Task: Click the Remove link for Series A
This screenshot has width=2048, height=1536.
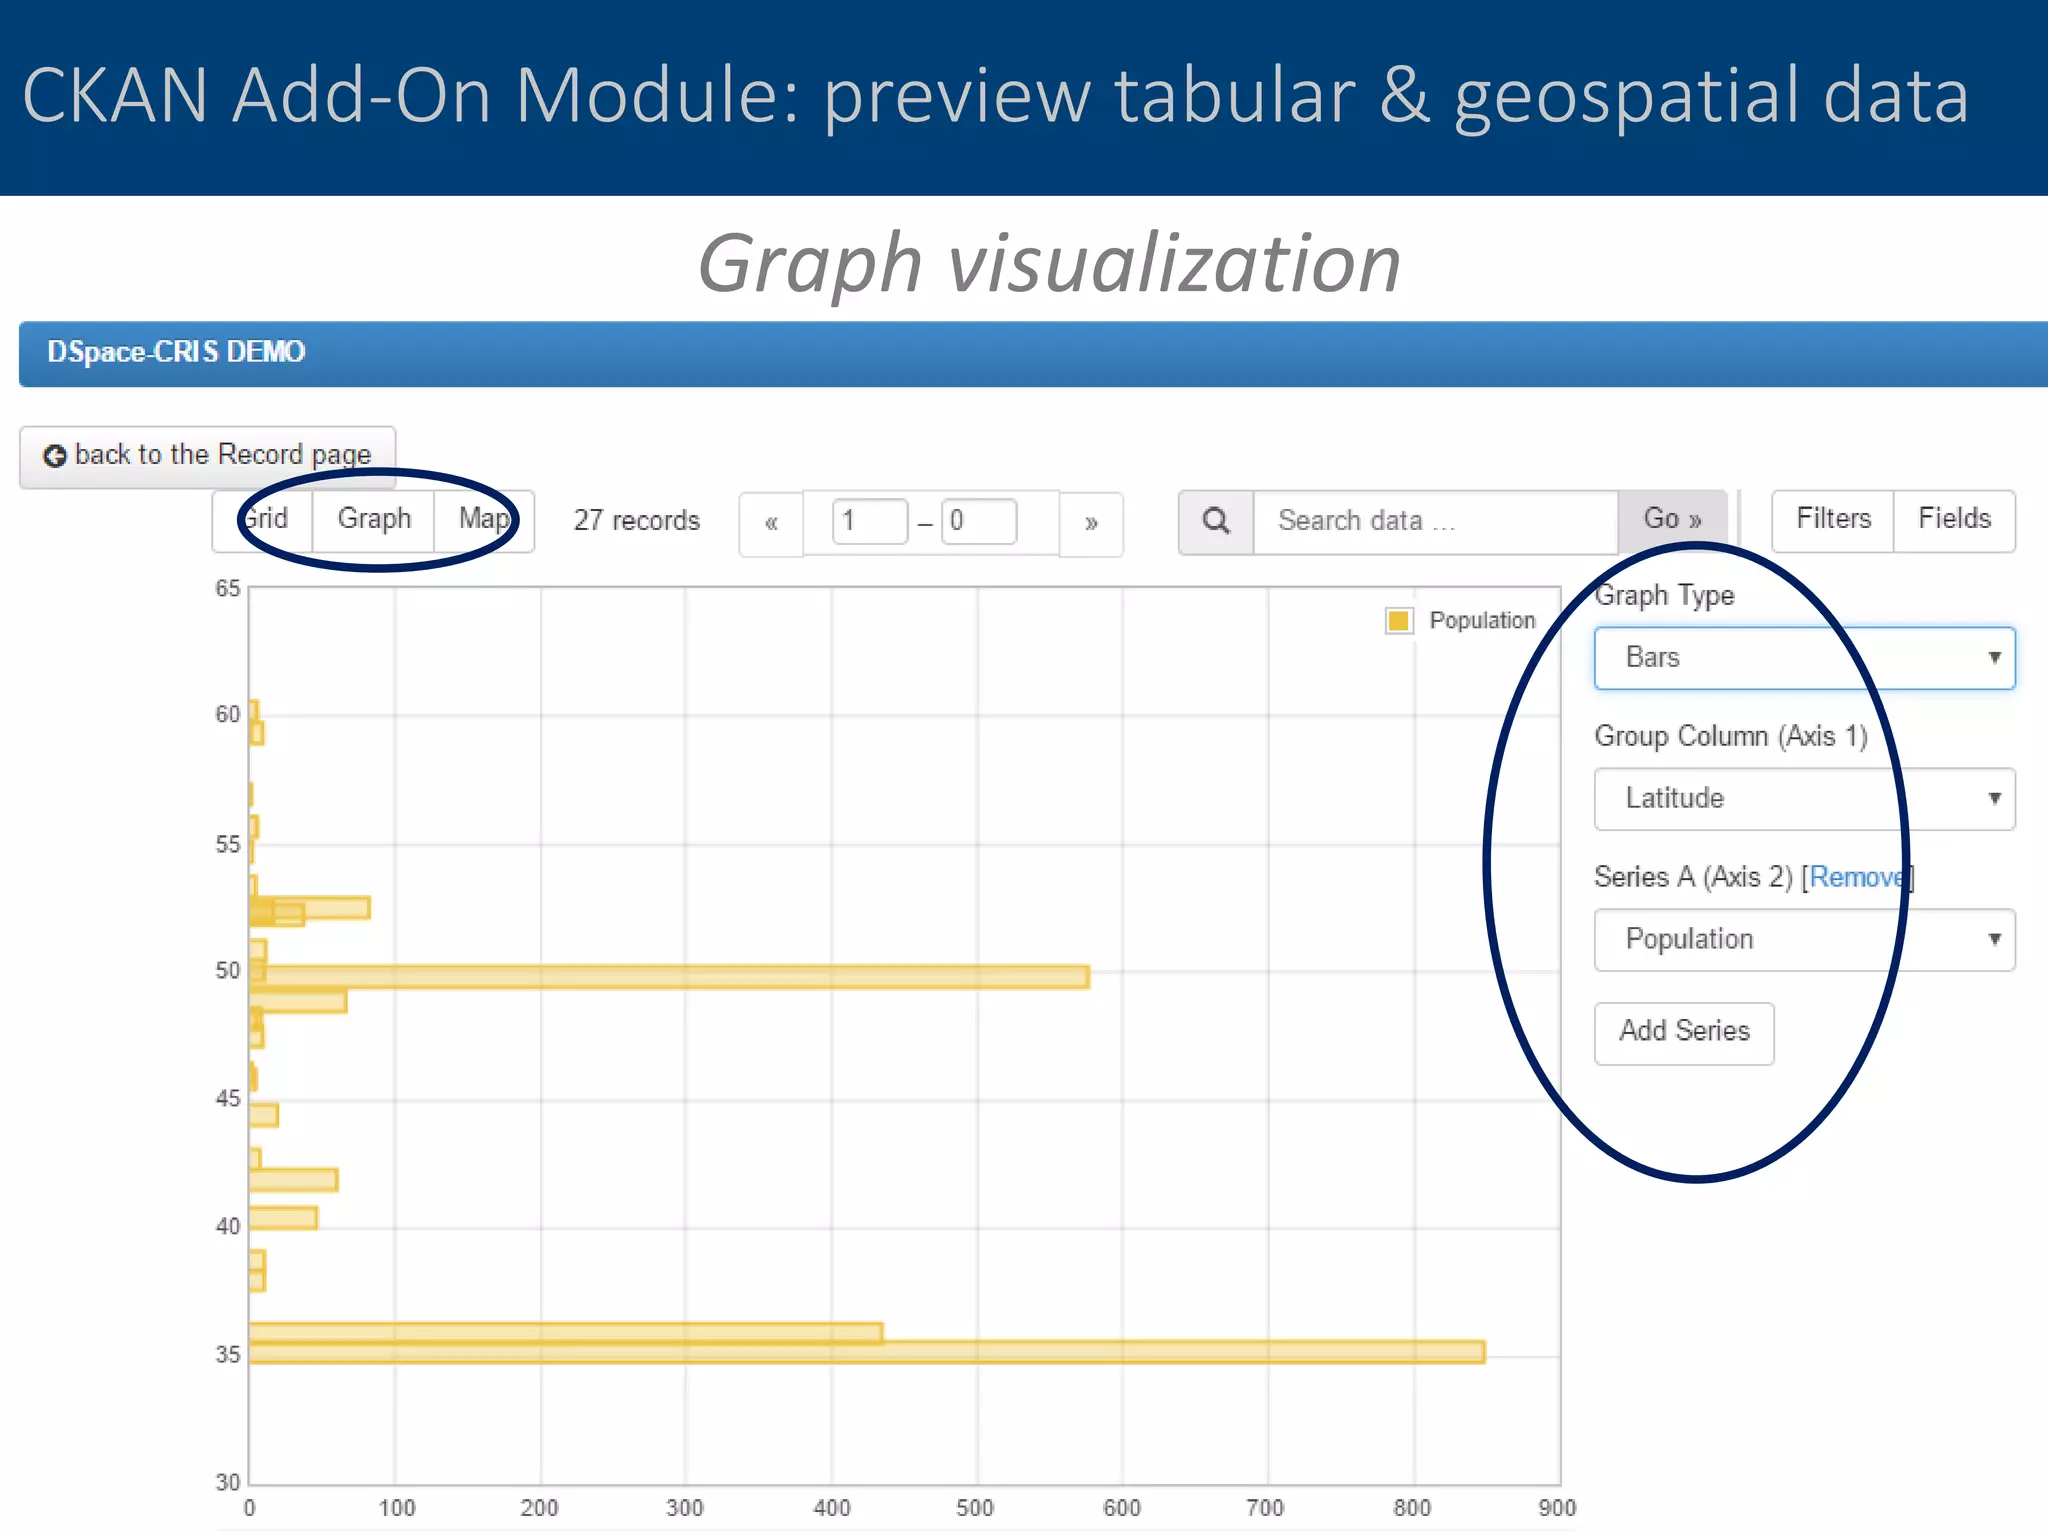Action: [x=1860, y=878]
